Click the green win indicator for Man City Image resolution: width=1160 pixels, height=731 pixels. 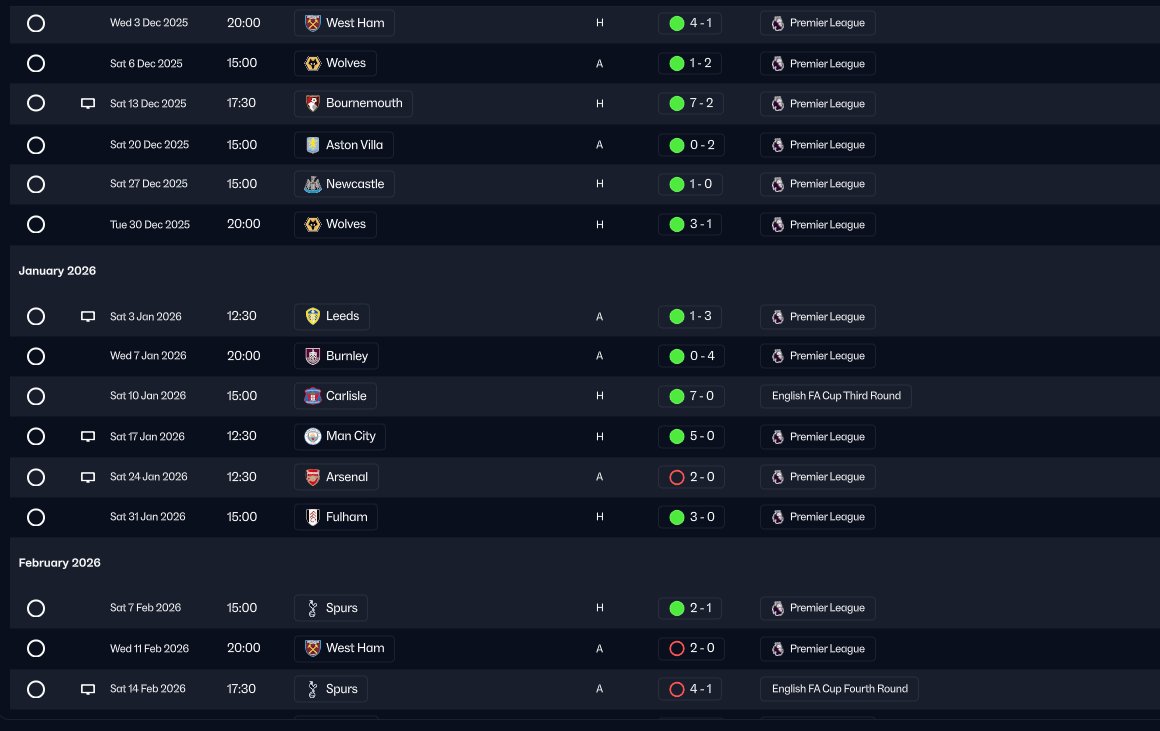tap(676, 437)
